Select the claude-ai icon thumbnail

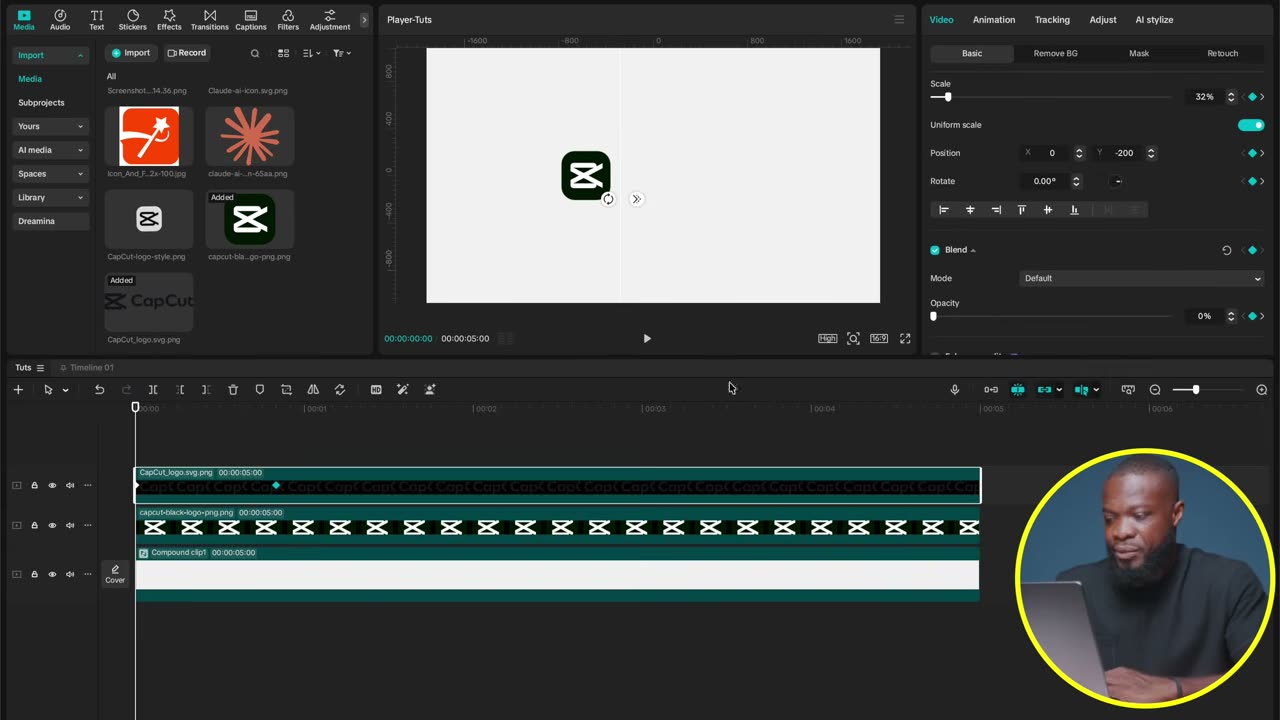click(x=249, y=136)
